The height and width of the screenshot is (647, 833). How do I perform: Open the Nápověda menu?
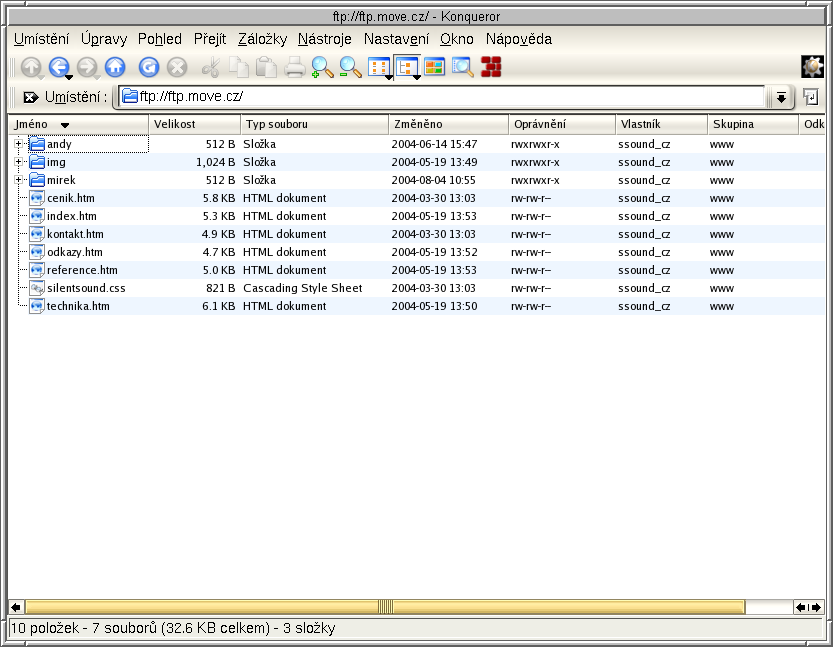point(519,39)
